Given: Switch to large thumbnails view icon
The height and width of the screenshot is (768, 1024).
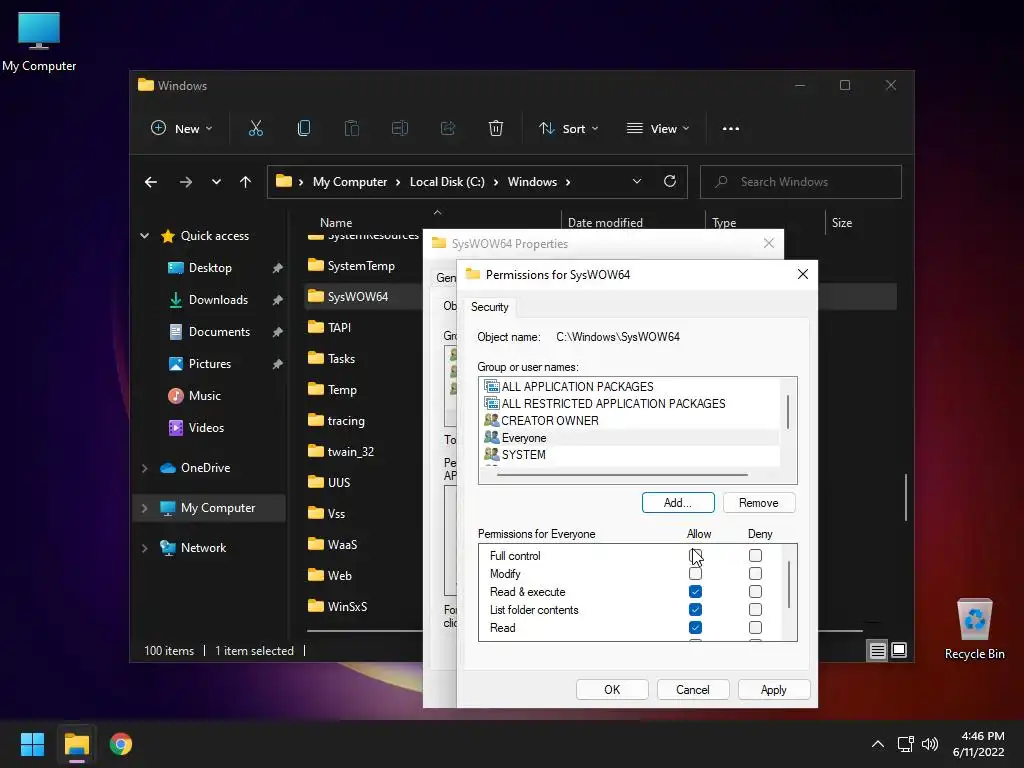Looking at the screenshot, I should point(899,650).
